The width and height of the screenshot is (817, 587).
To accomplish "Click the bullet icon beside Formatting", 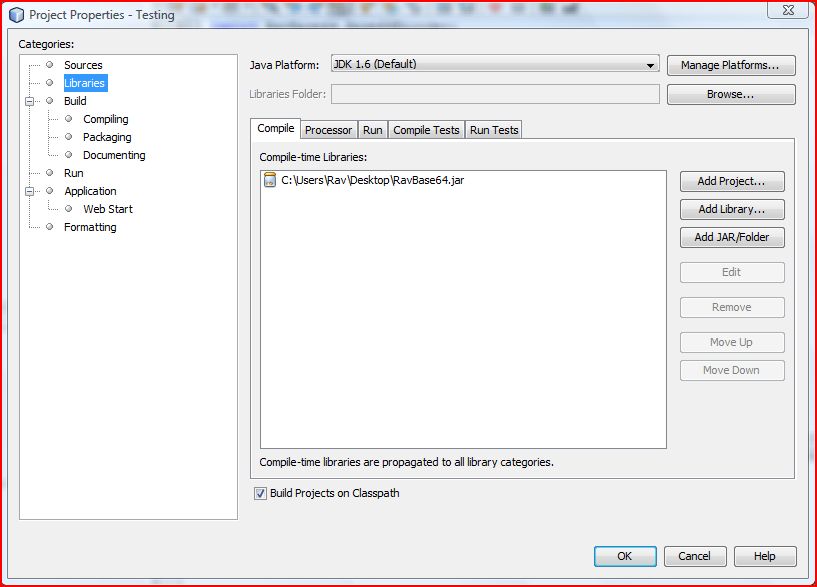I will click(49, 227).
